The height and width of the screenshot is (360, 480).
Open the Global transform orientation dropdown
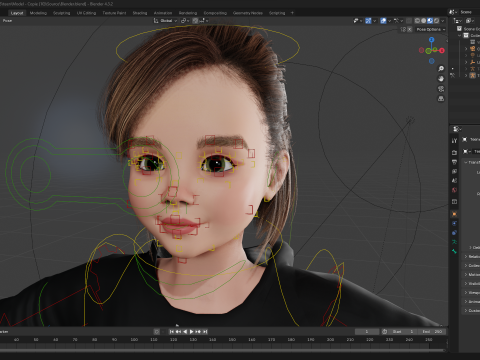point(166,21)
